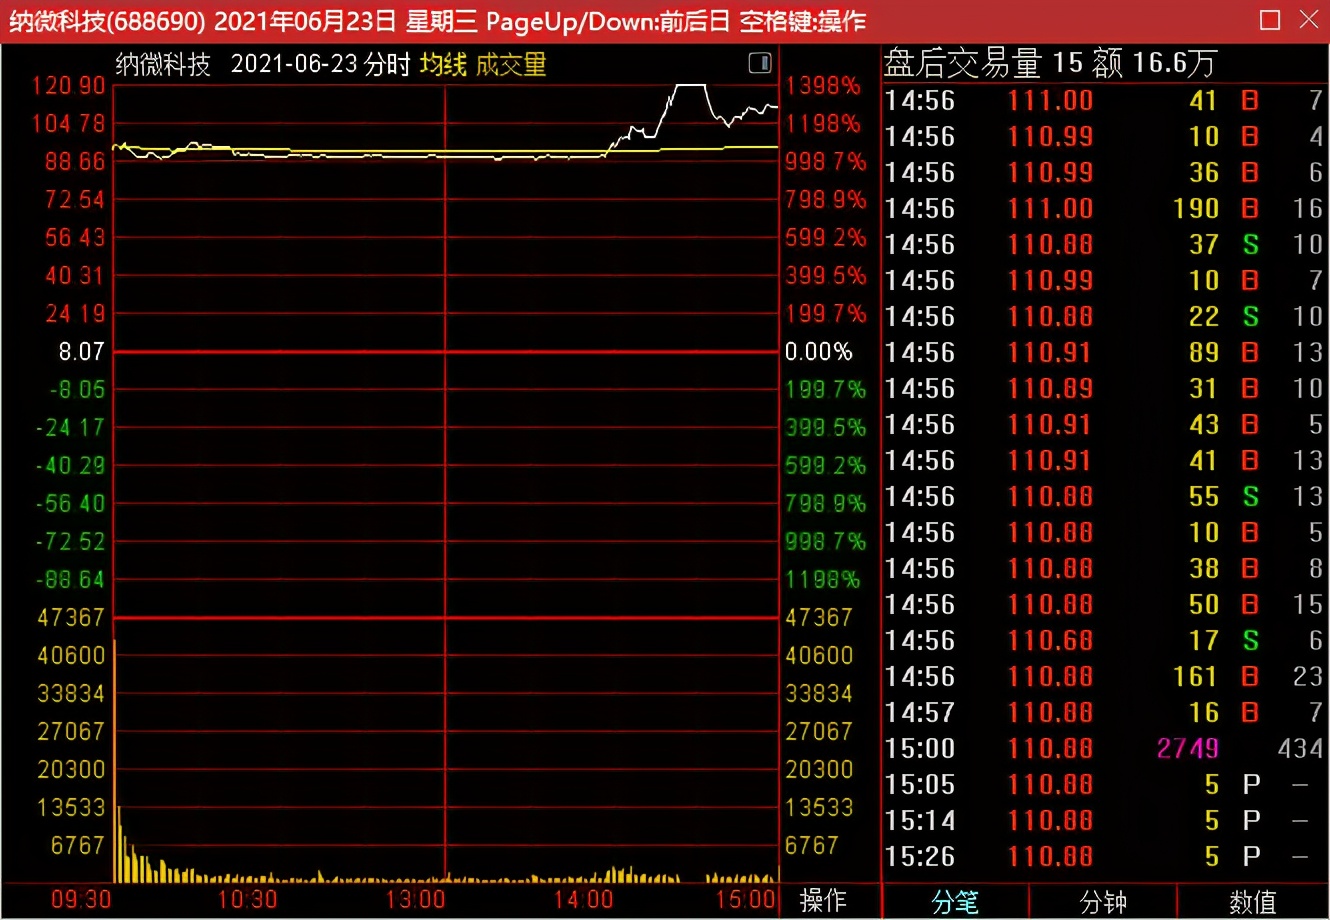Click the 13:00 time axis label
Viewport: 1330px width, 920px height.
coord(415,899)
